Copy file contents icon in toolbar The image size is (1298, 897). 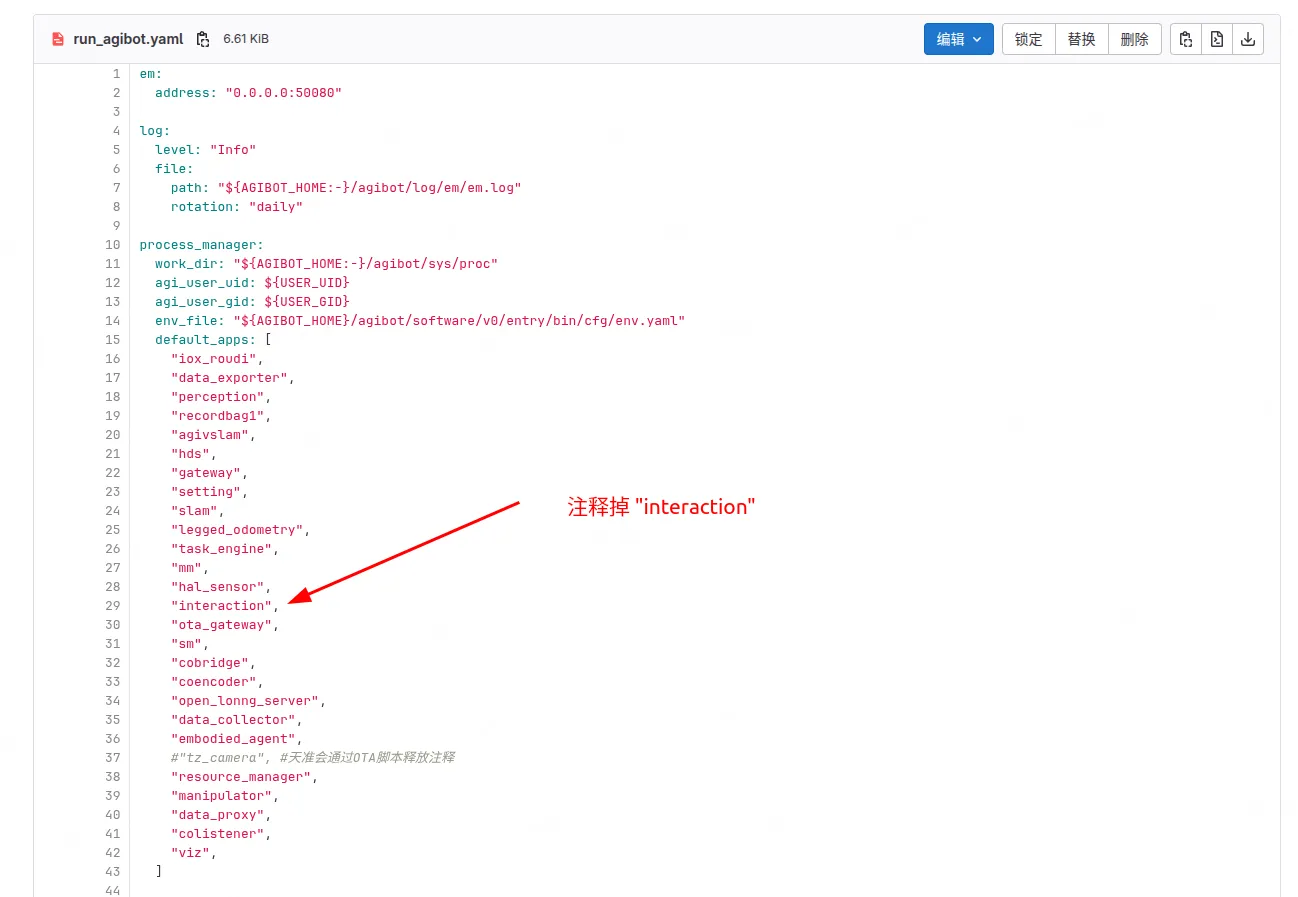point(1185,39)
